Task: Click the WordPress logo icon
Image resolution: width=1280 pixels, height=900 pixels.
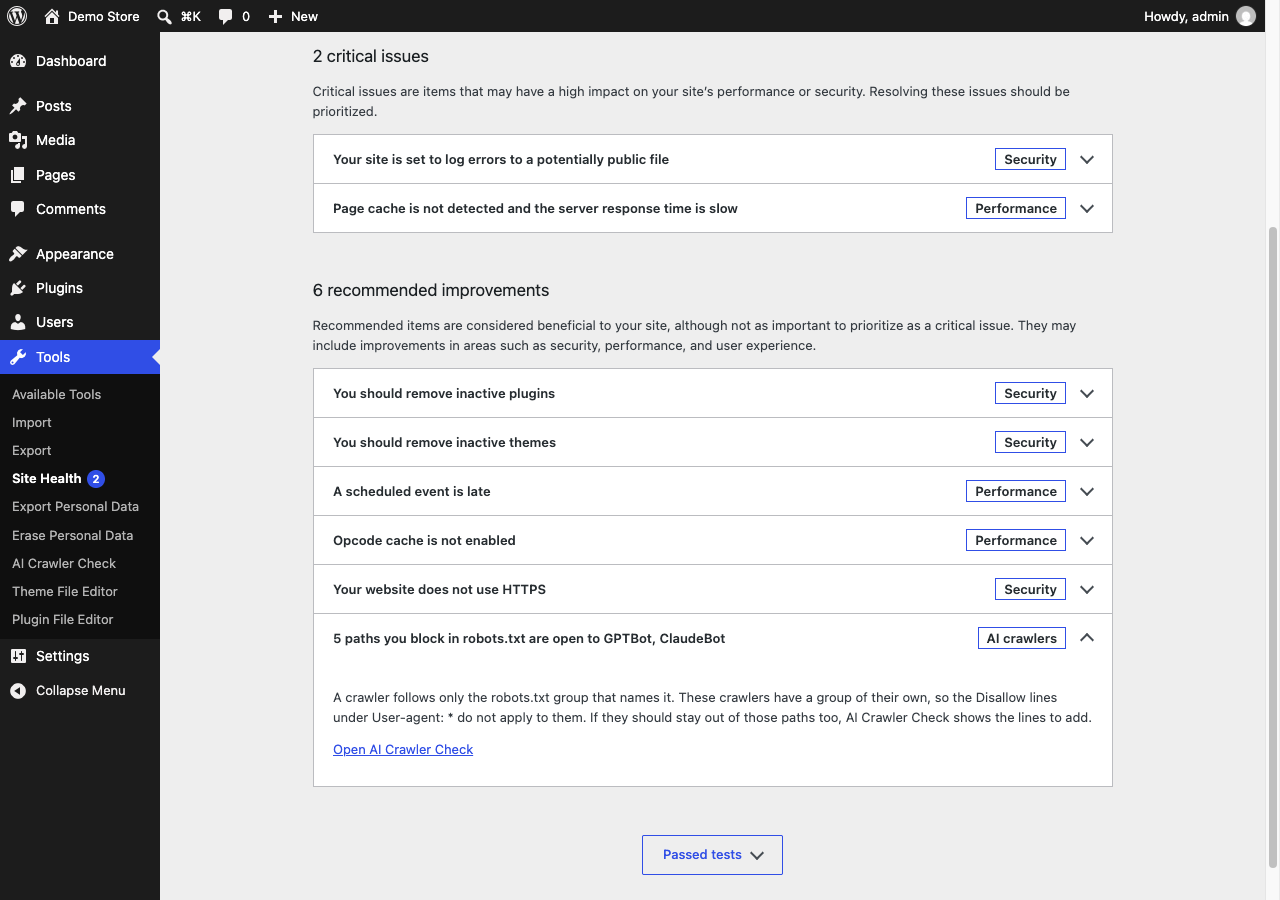Action: pos(17,16)
